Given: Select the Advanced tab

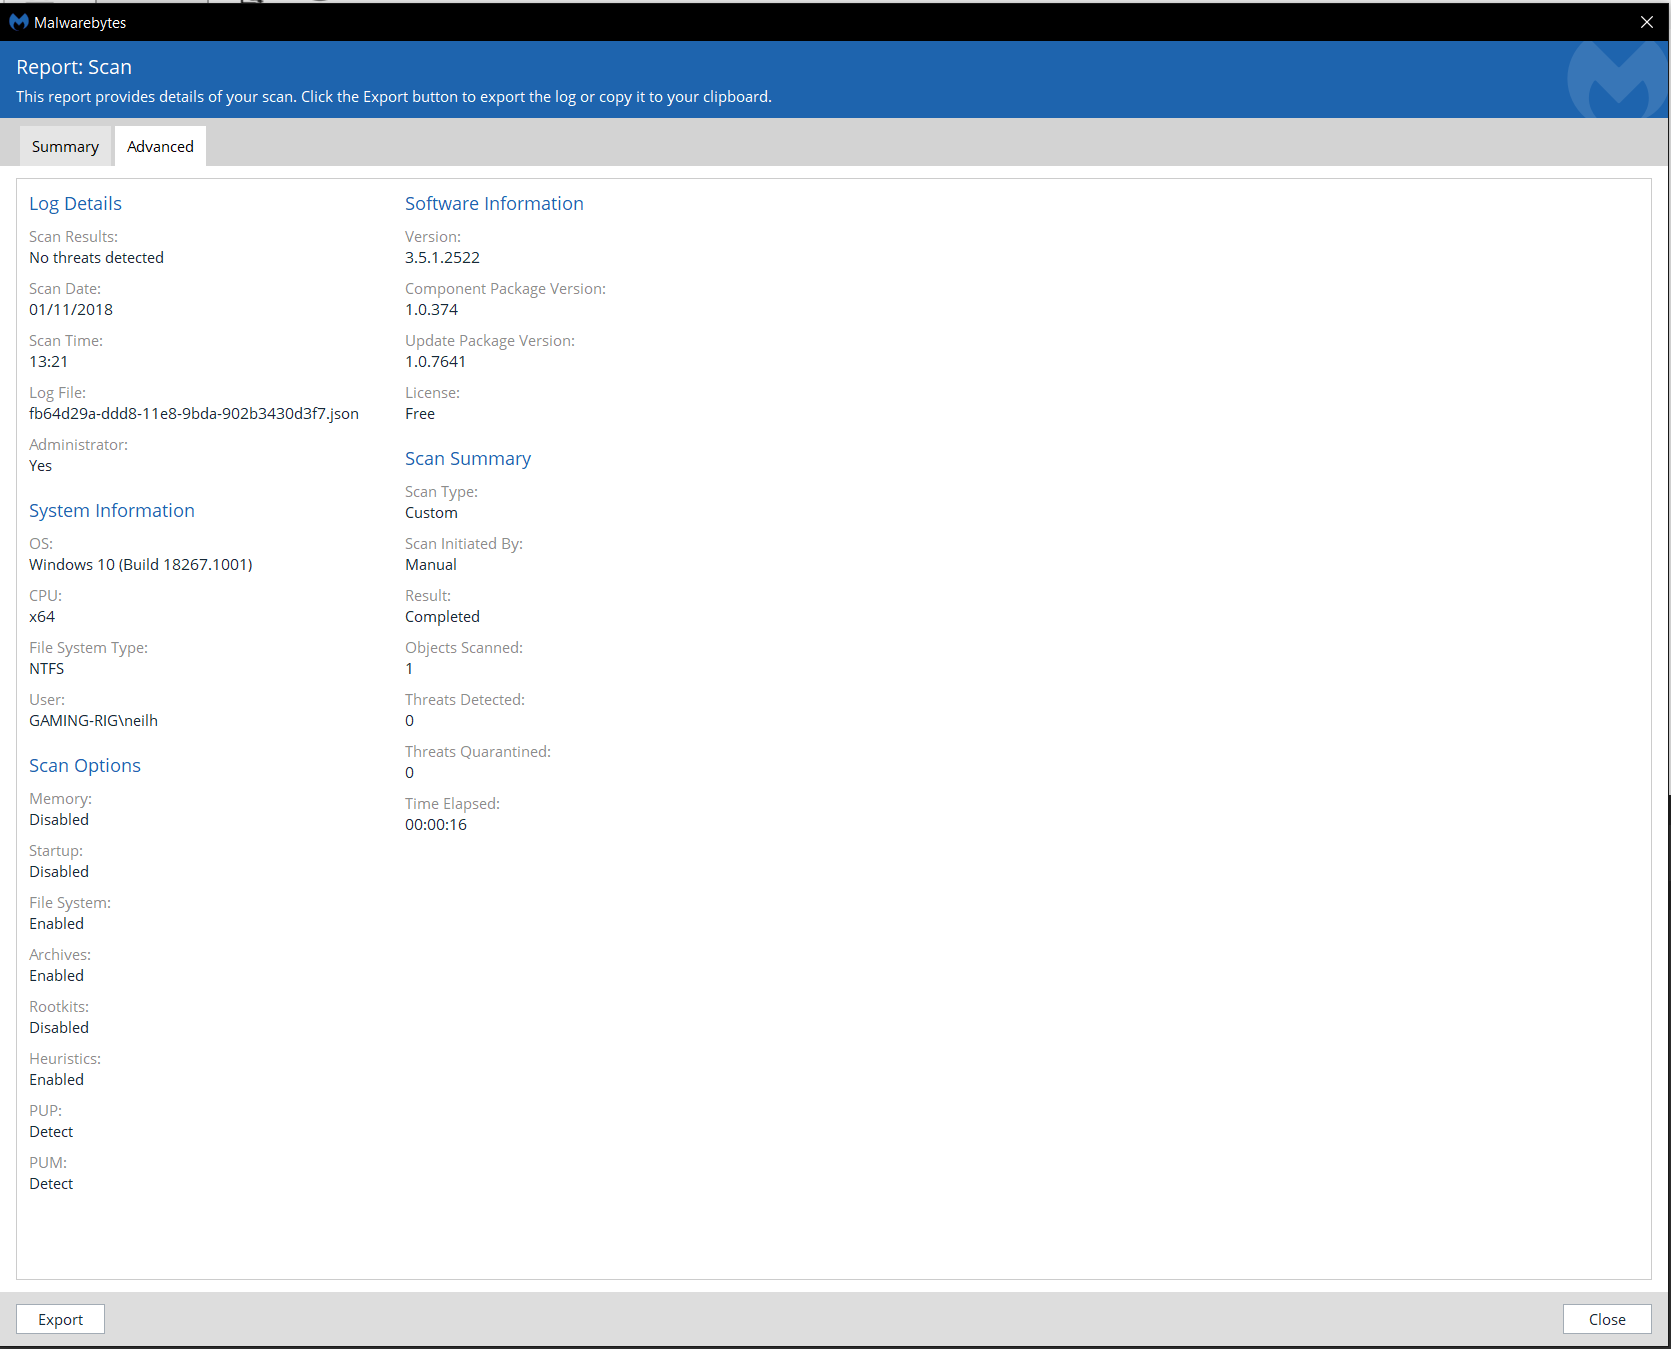Looking at the screenshot, I should (x=160, y=147).
